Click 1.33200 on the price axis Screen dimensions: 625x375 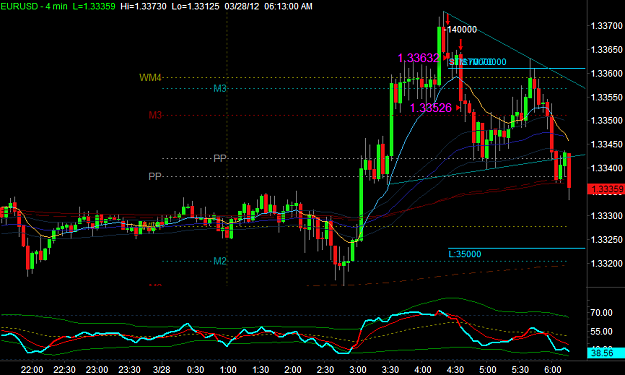tap(606, 263)
